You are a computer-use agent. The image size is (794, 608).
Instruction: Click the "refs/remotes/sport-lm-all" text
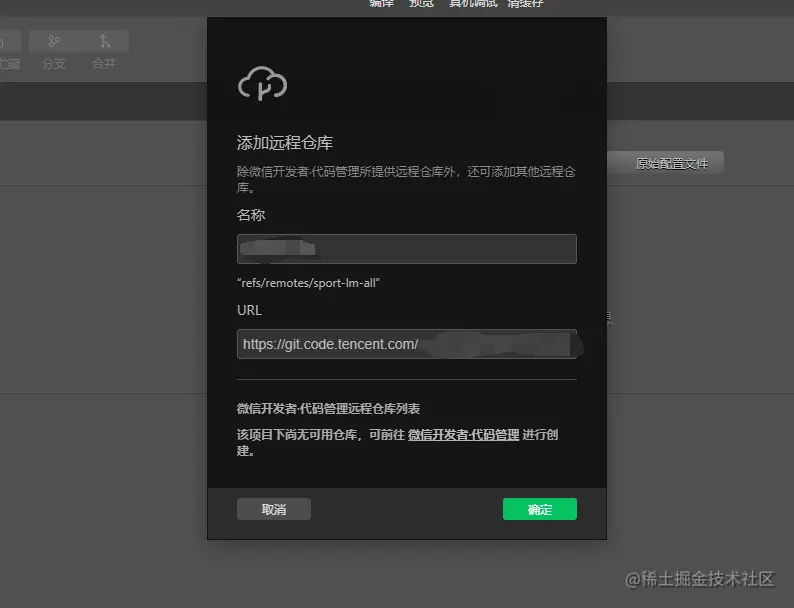[308, 283]
